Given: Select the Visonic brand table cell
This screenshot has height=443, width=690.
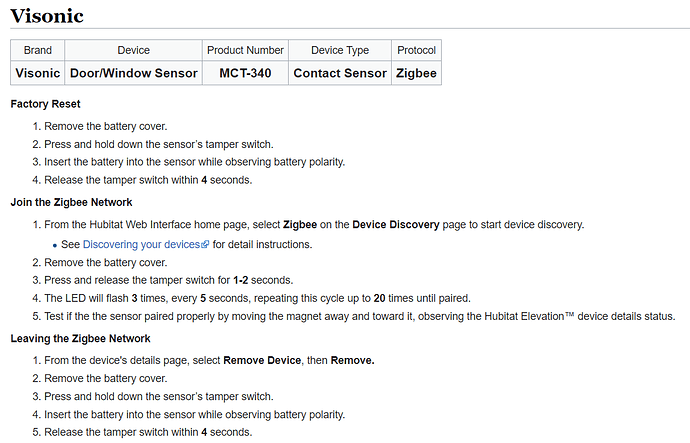Looking at the screenshot, I should click(x=38, y=73).
